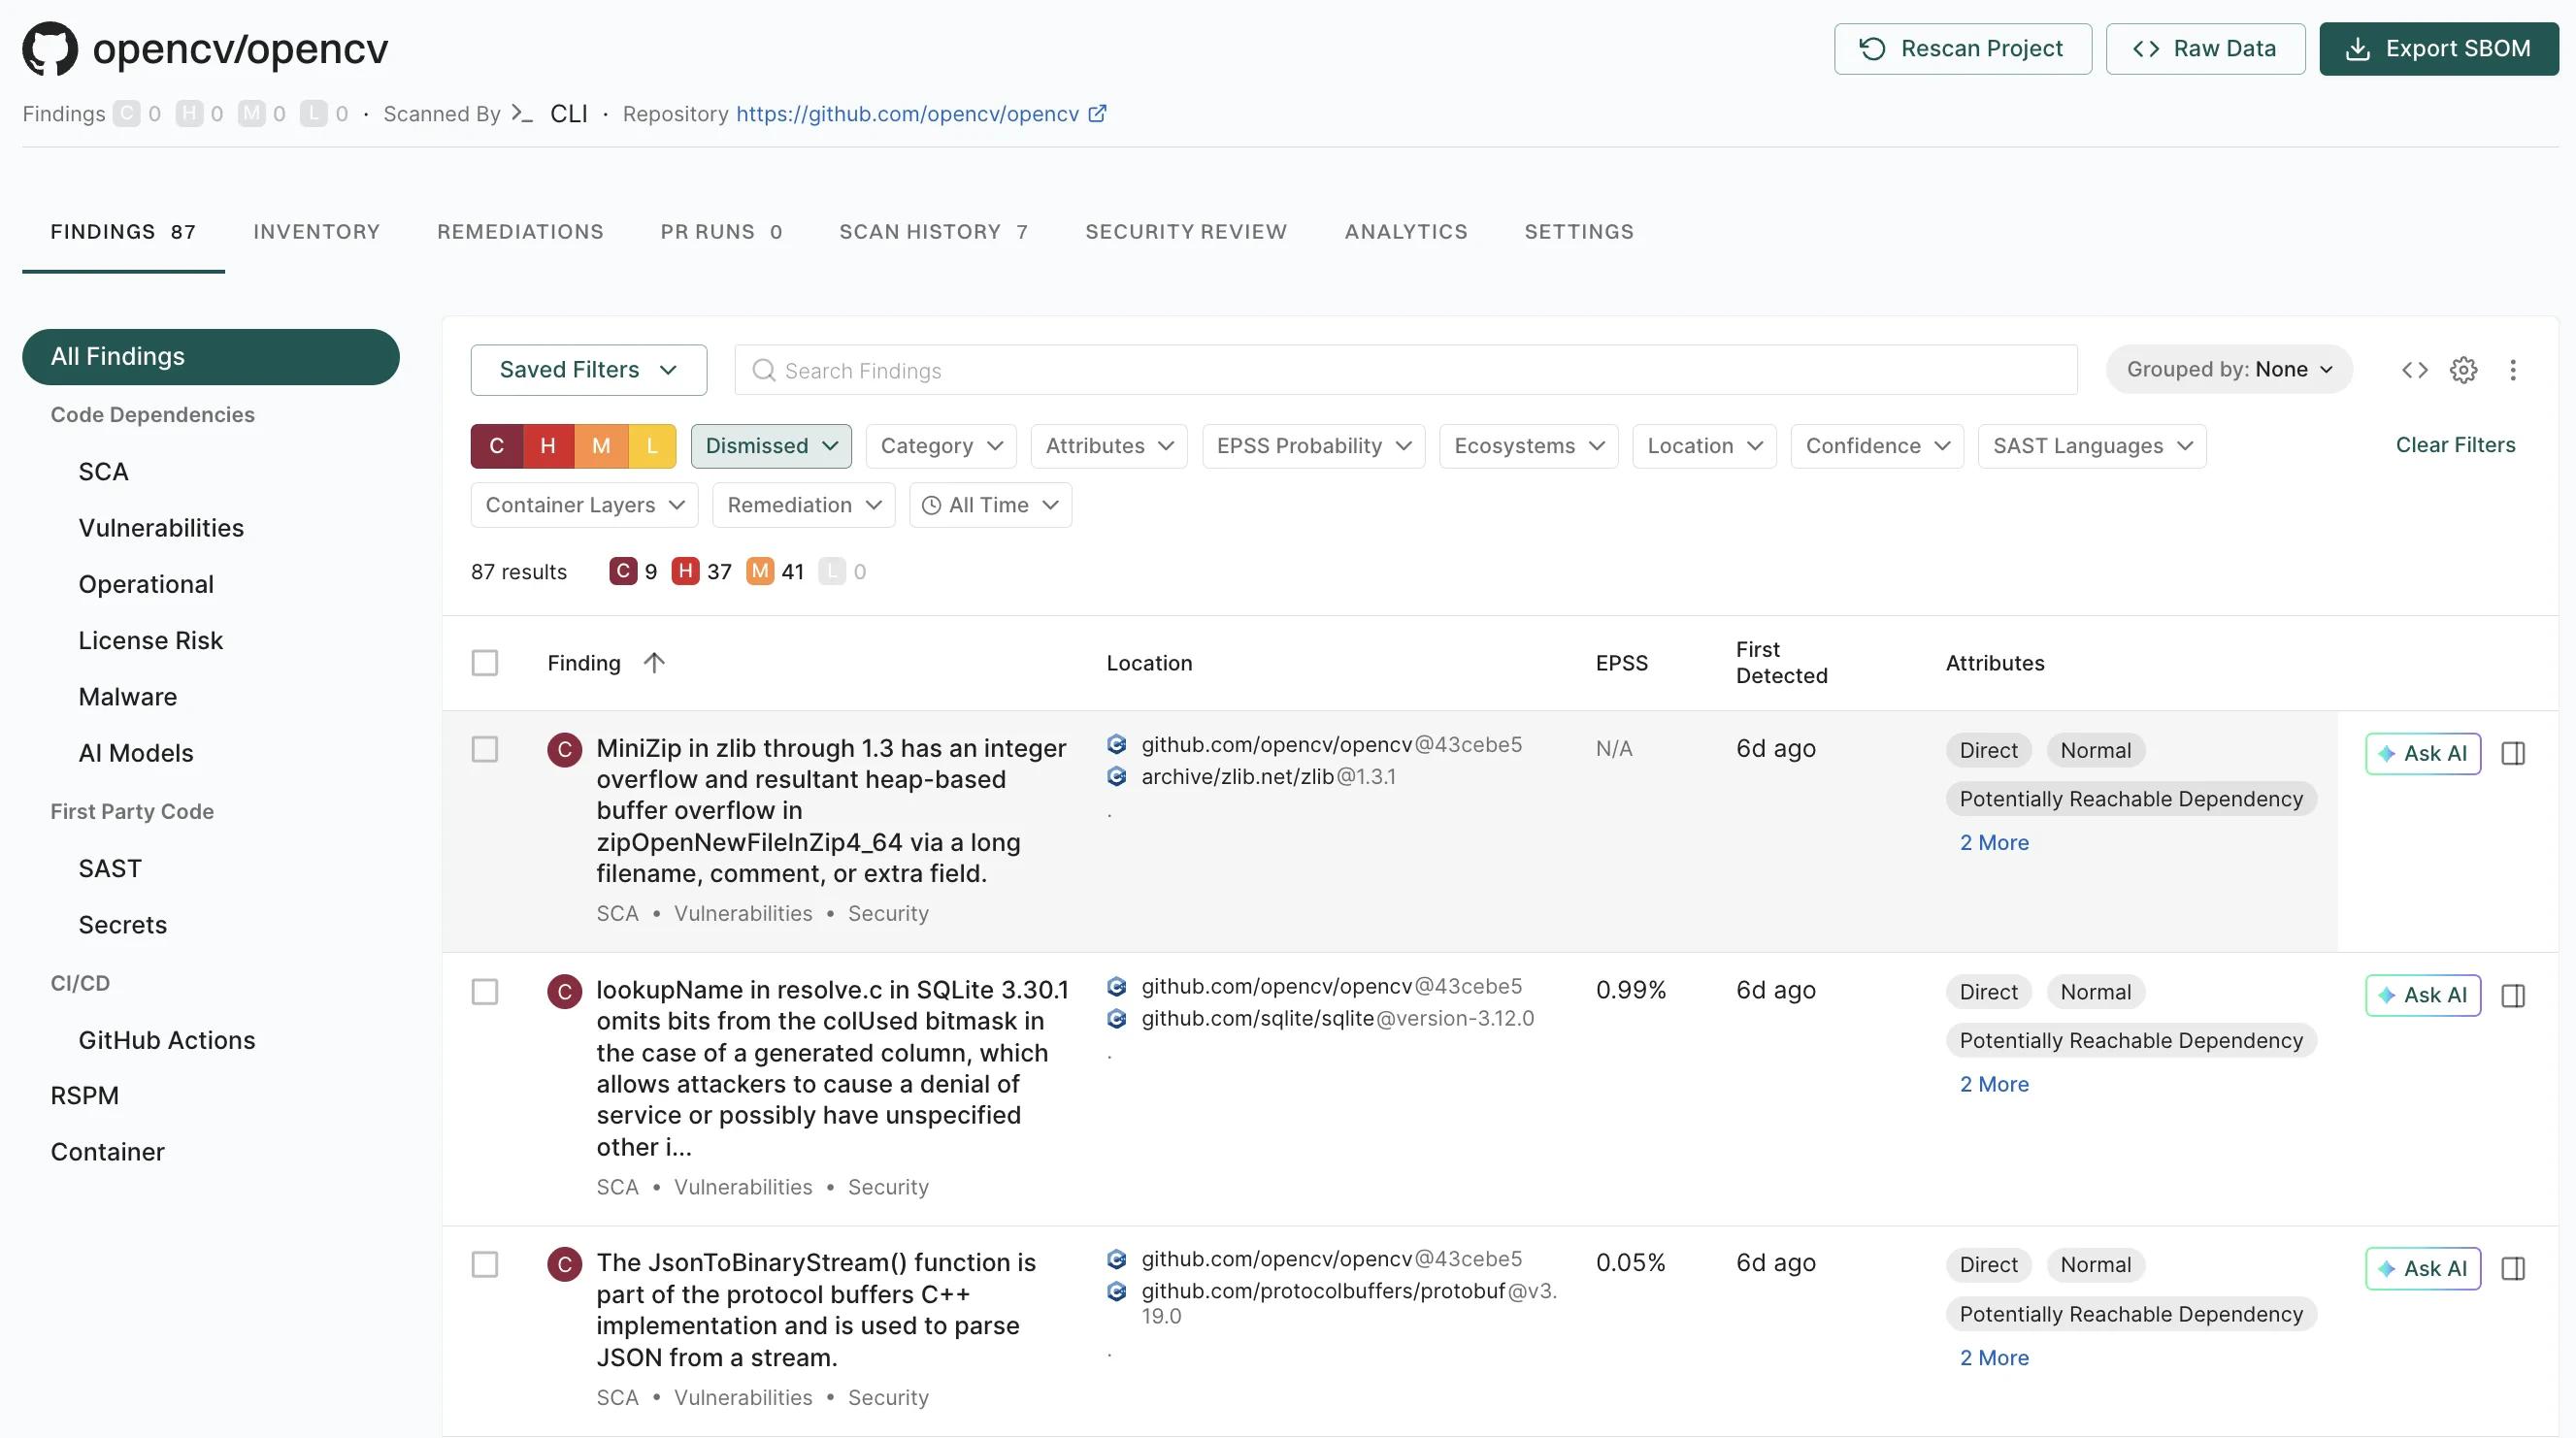Click the code view brackets icon
The width and height of the screenshot is (2576, 1438).
coord(2414,370)
